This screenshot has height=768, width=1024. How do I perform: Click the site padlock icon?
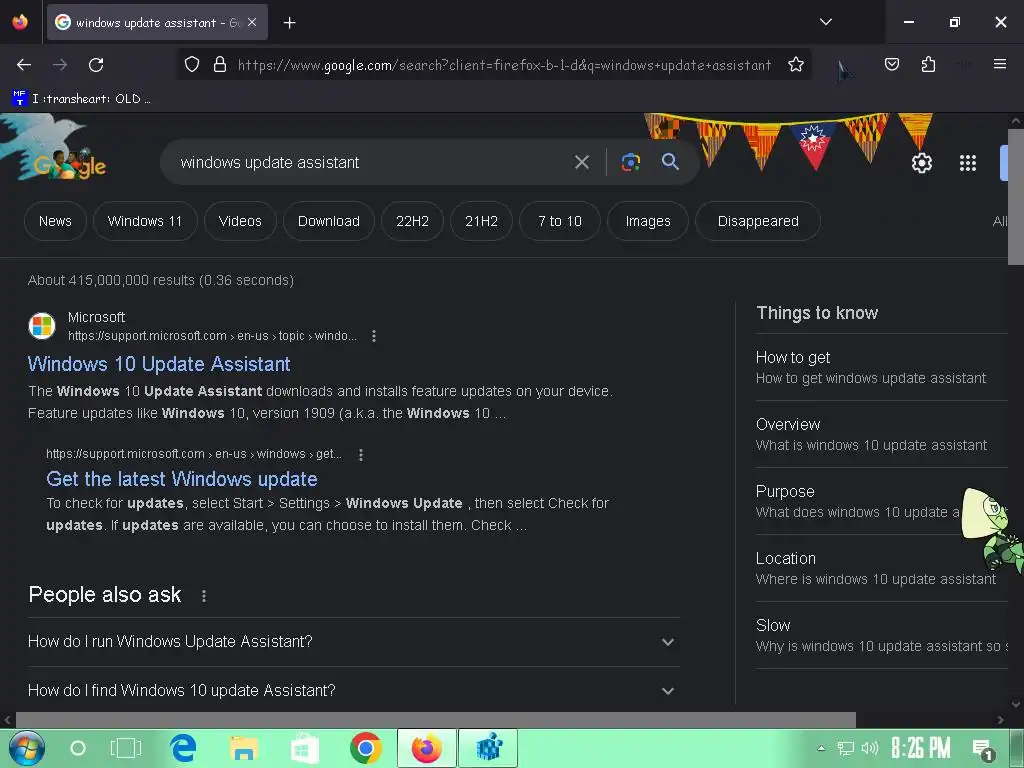pos(220,65)
